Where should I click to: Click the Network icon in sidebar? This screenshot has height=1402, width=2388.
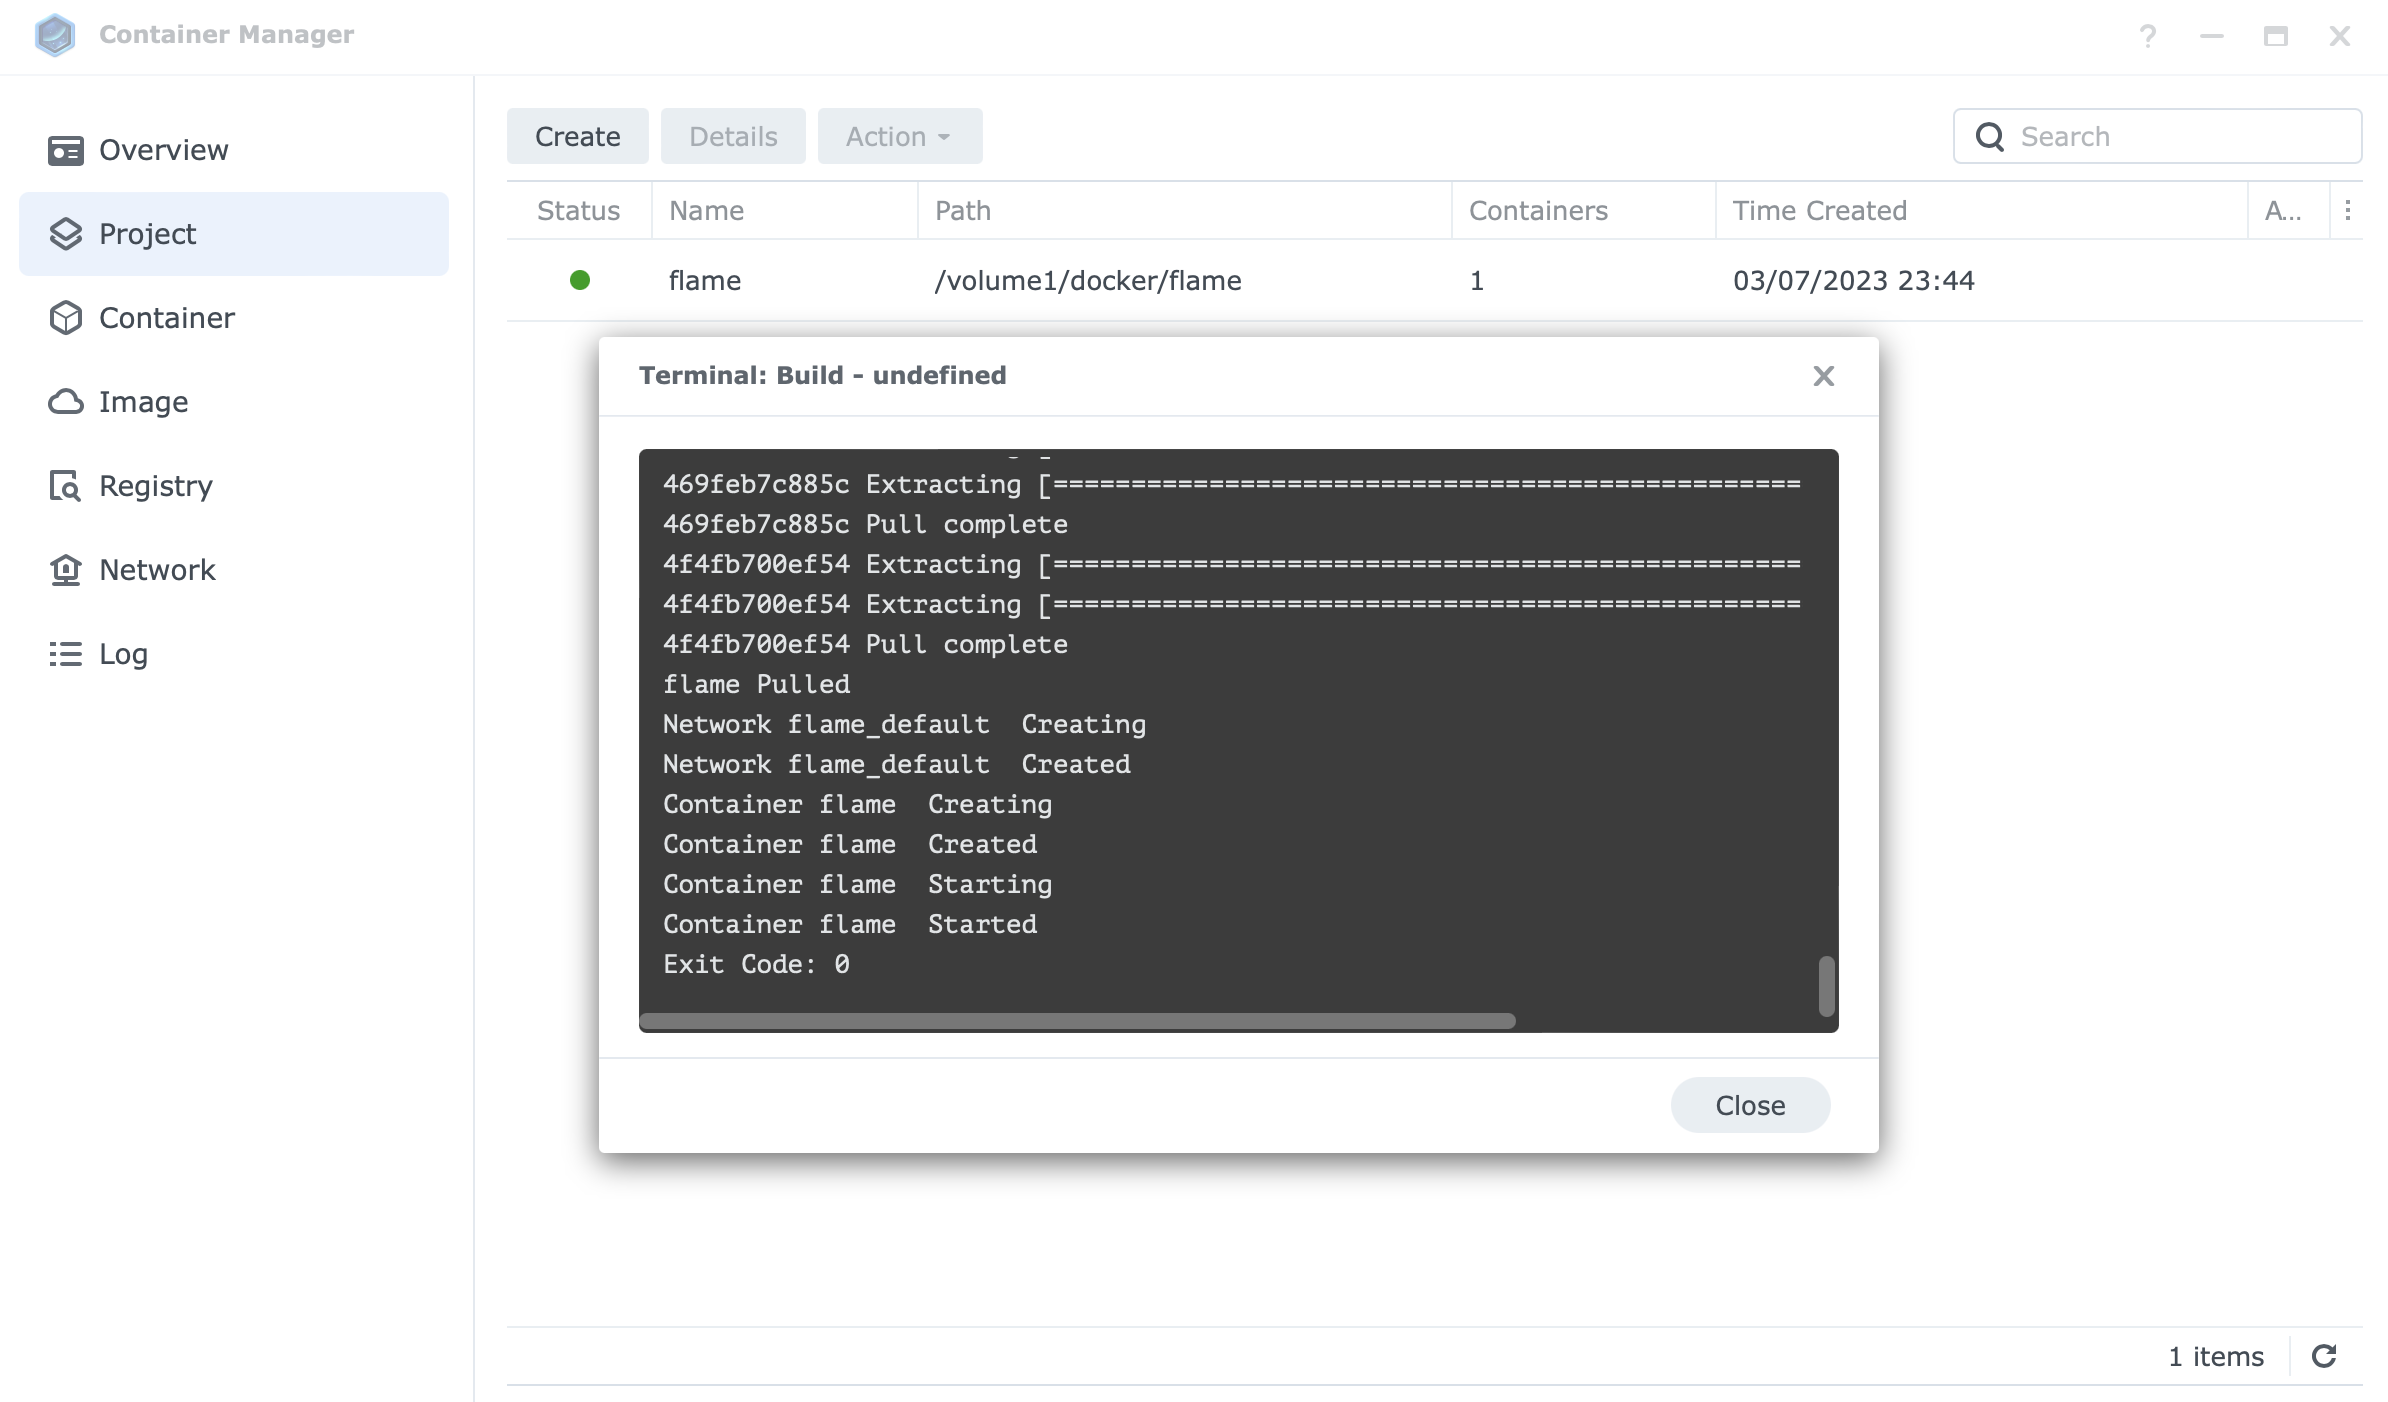66,570
